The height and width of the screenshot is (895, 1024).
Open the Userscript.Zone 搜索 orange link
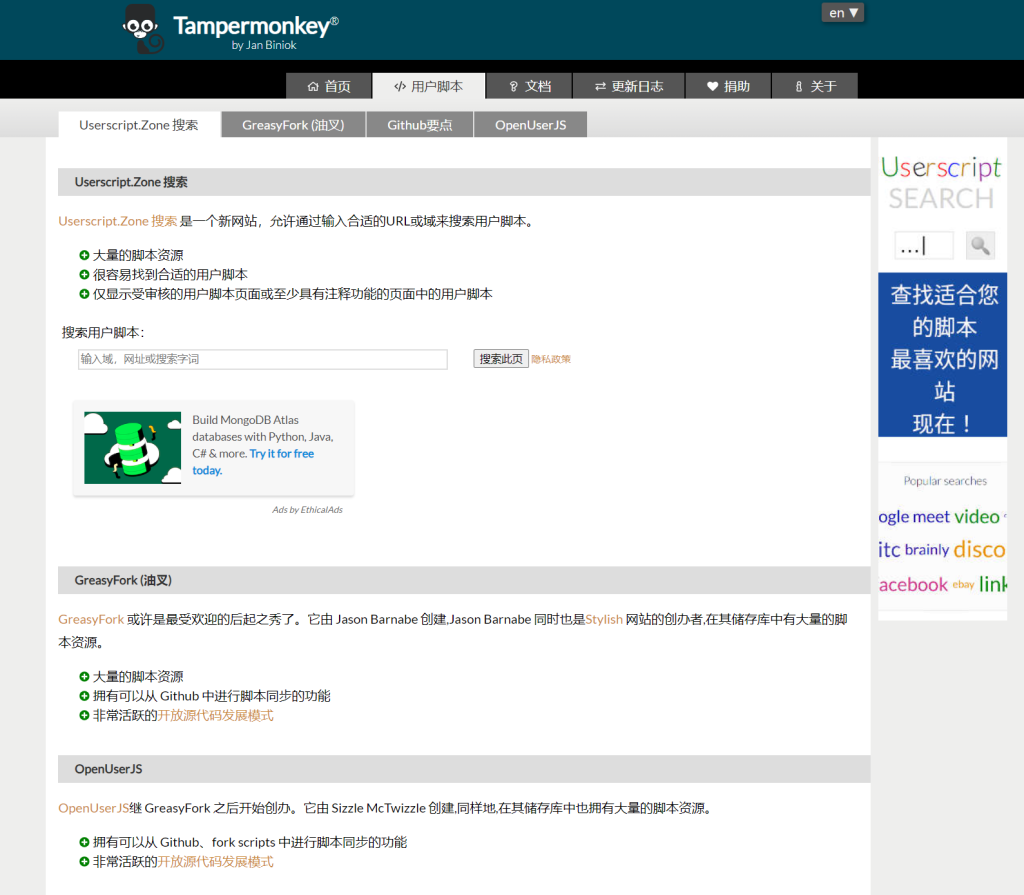click(x=117, y=221)
